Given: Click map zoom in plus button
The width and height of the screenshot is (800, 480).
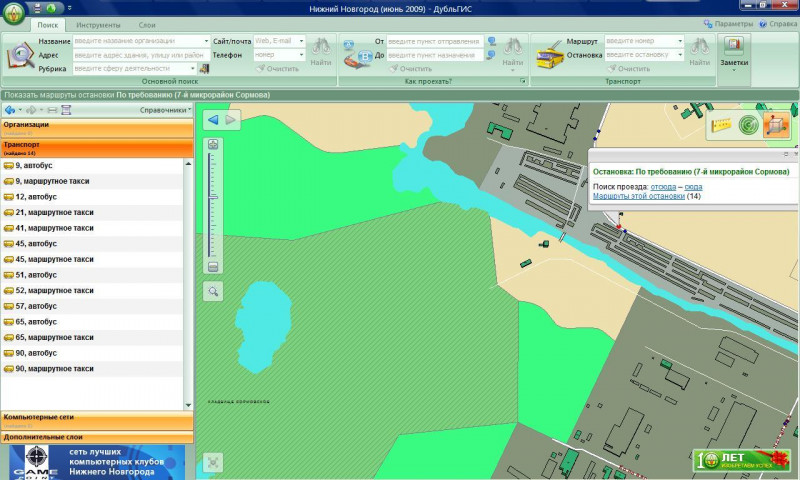Looking at the screenshot, I should point(213,144).
